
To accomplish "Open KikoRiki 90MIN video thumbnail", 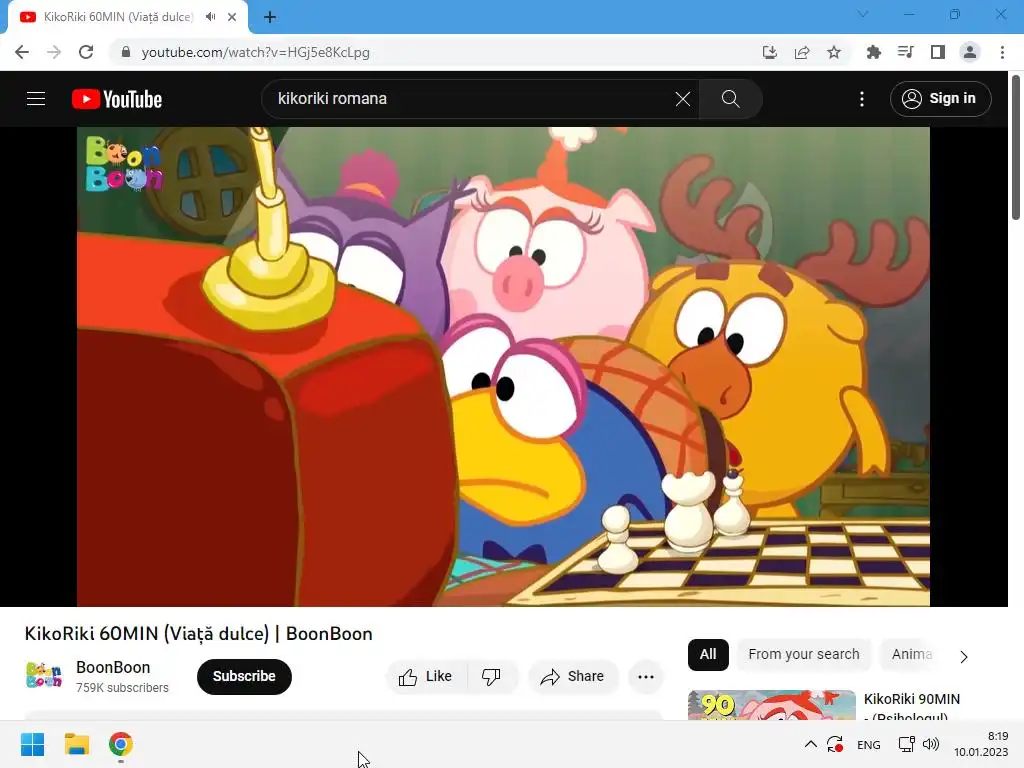I will (771, 705).
